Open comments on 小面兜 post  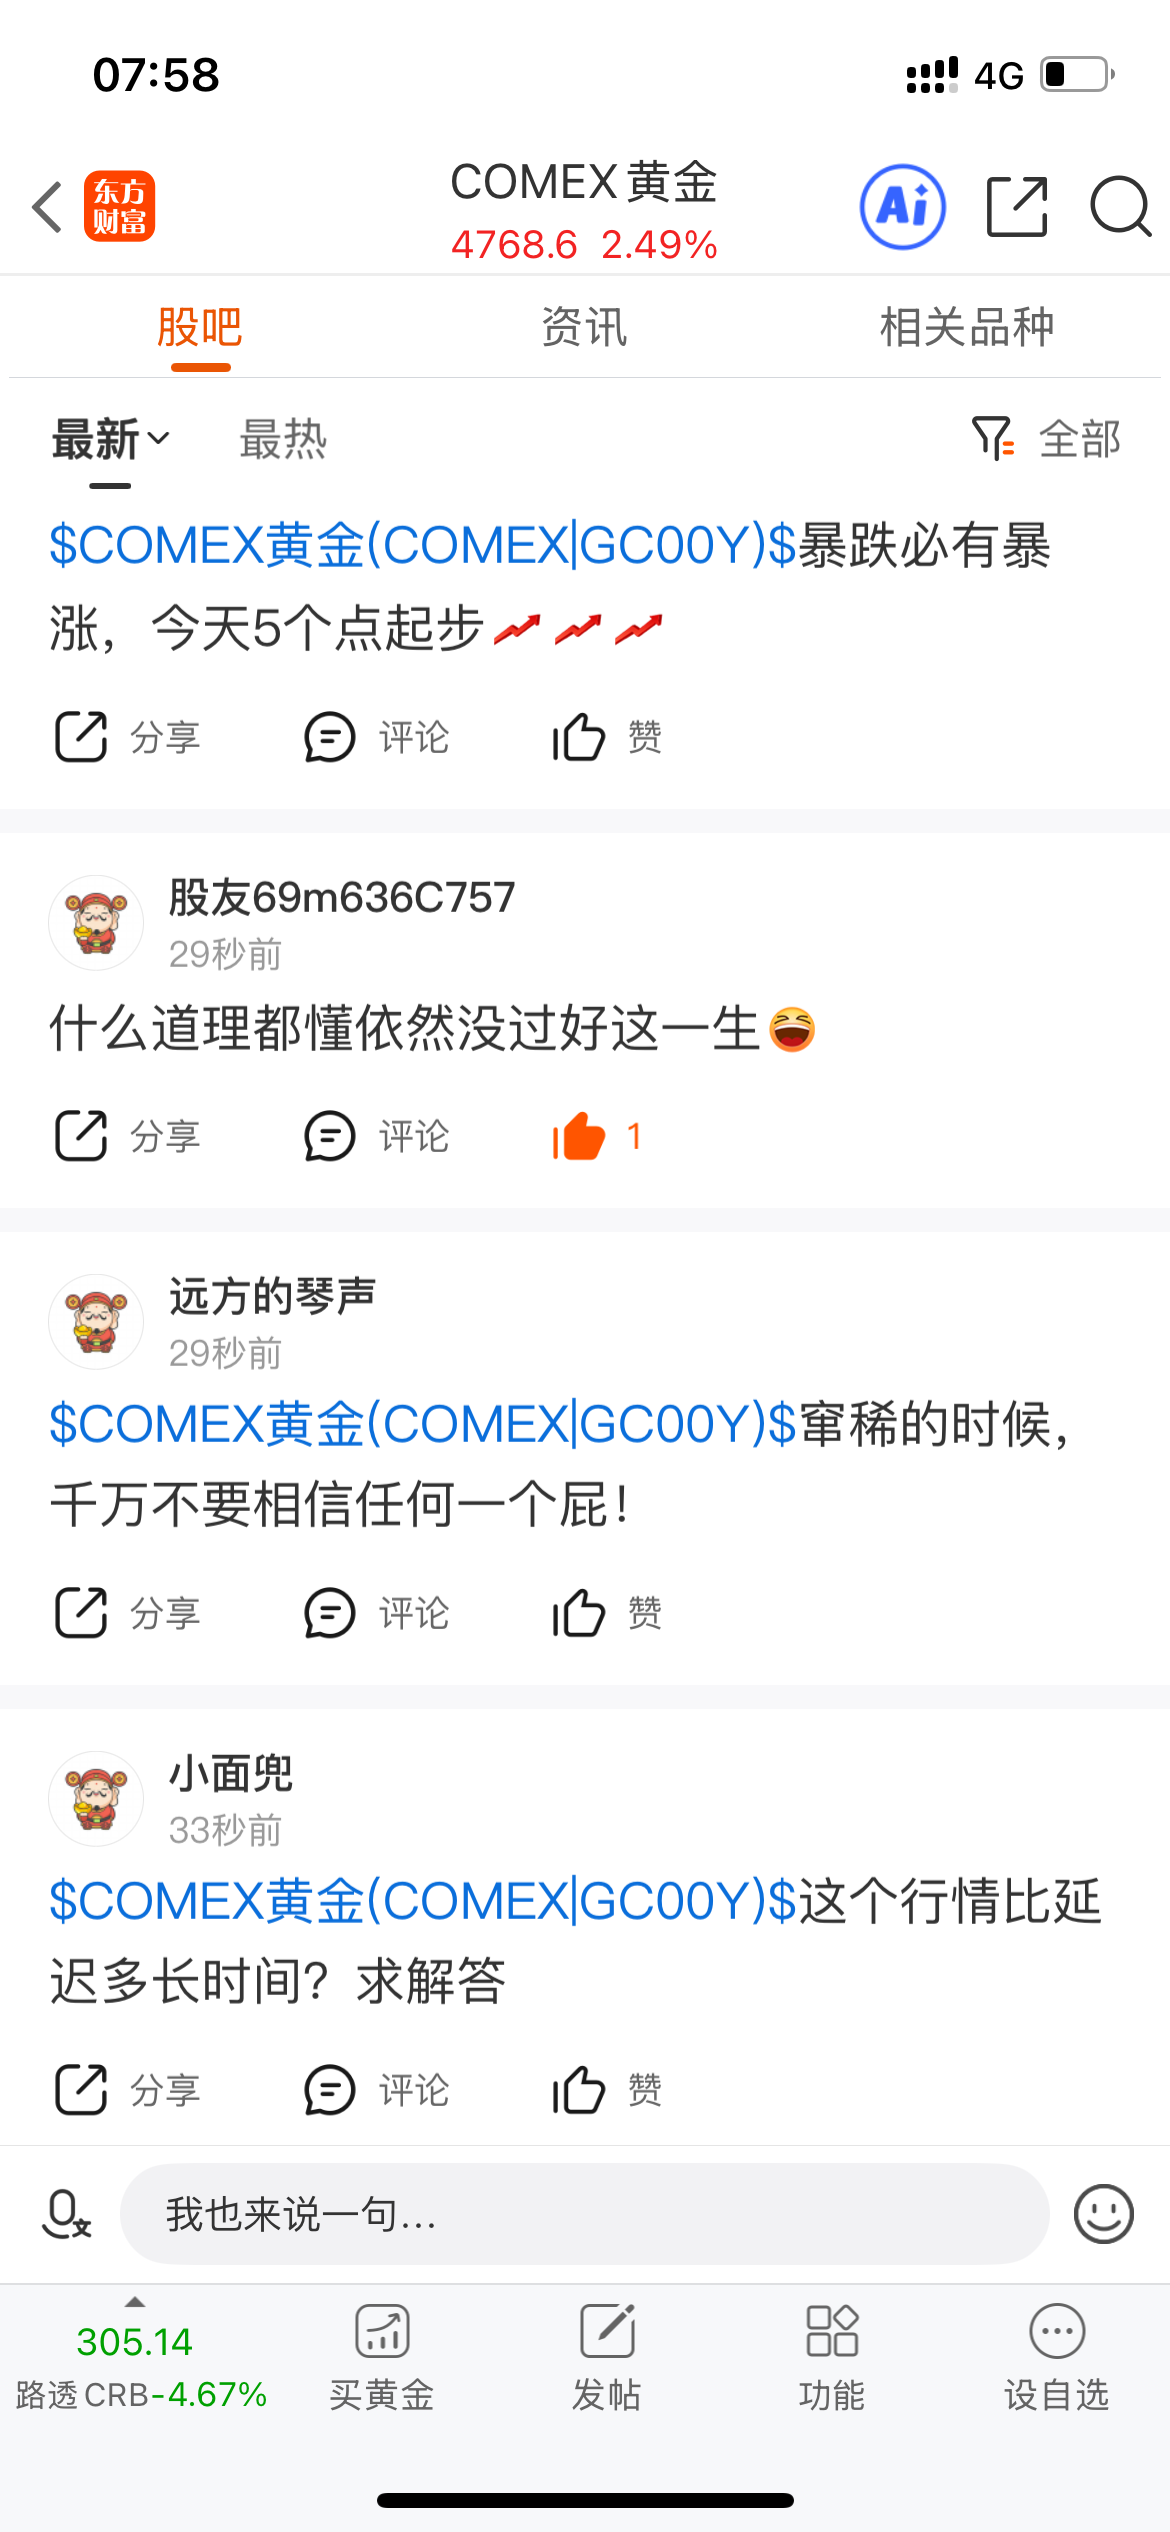coord(377,2090)
